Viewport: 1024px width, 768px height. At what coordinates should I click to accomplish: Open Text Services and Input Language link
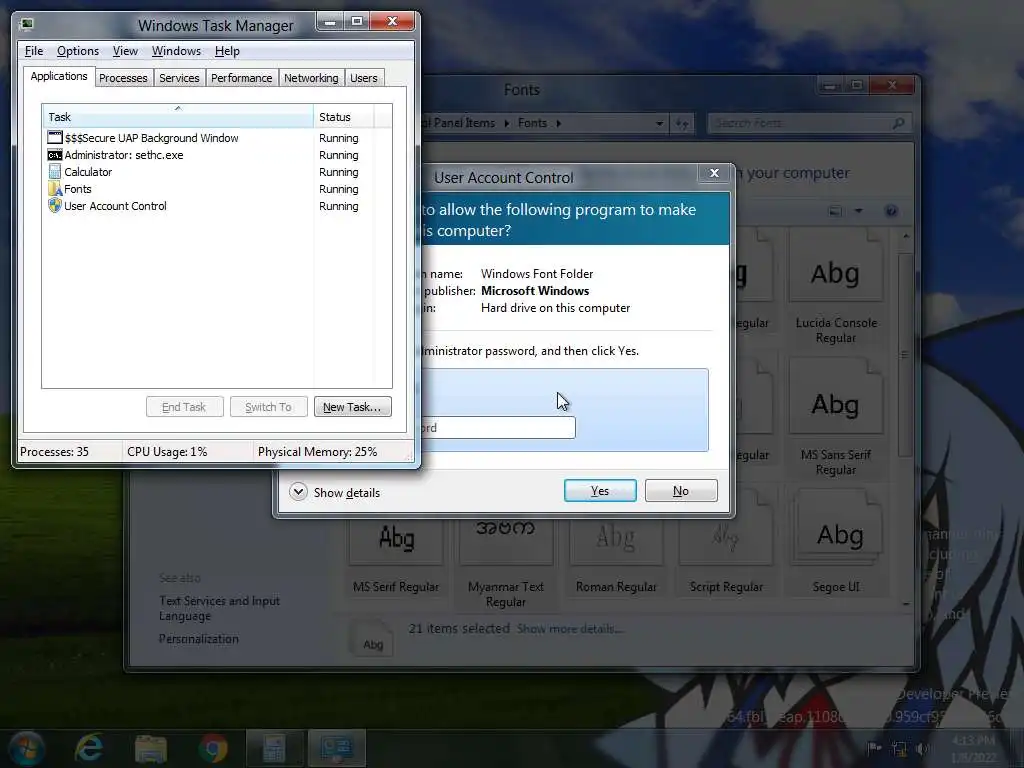click(x=219, y=608)
